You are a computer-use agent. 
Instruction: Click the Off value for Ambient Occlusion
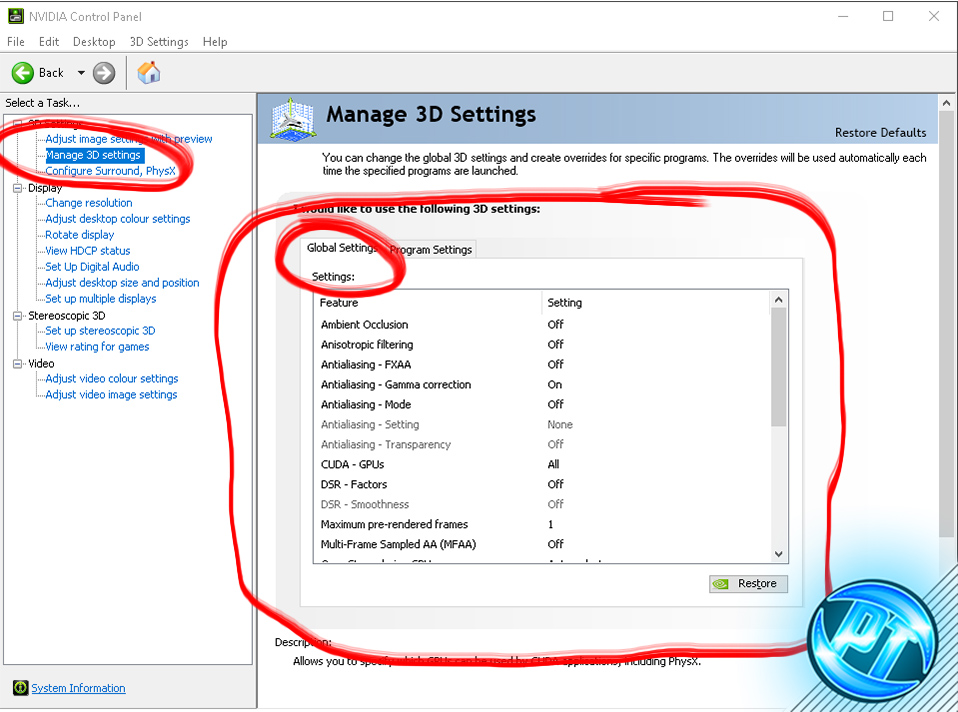tap(555, 325)
